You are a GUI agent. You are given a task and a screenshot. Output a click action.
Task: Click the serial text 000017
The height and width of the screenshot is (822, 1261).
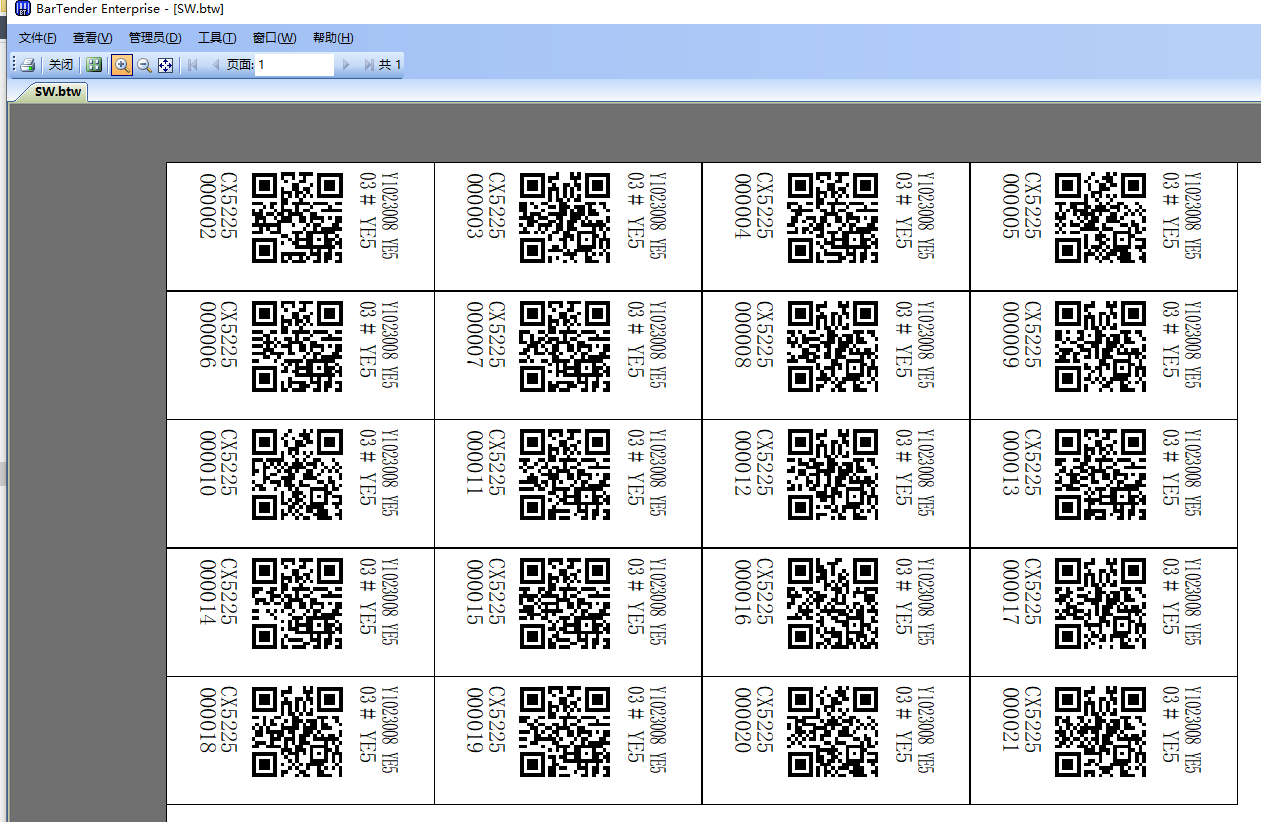[1012, 591]
